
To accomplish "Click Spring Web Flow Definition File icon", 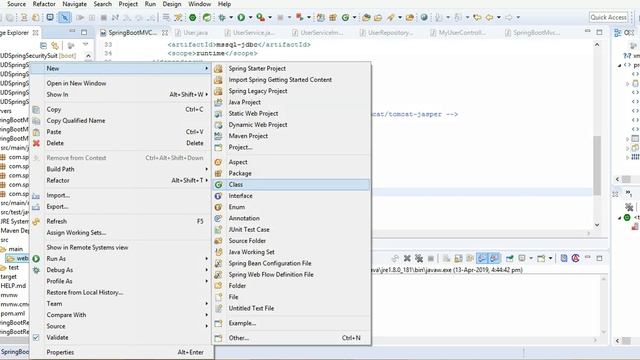I will click(x=218, y=275).
